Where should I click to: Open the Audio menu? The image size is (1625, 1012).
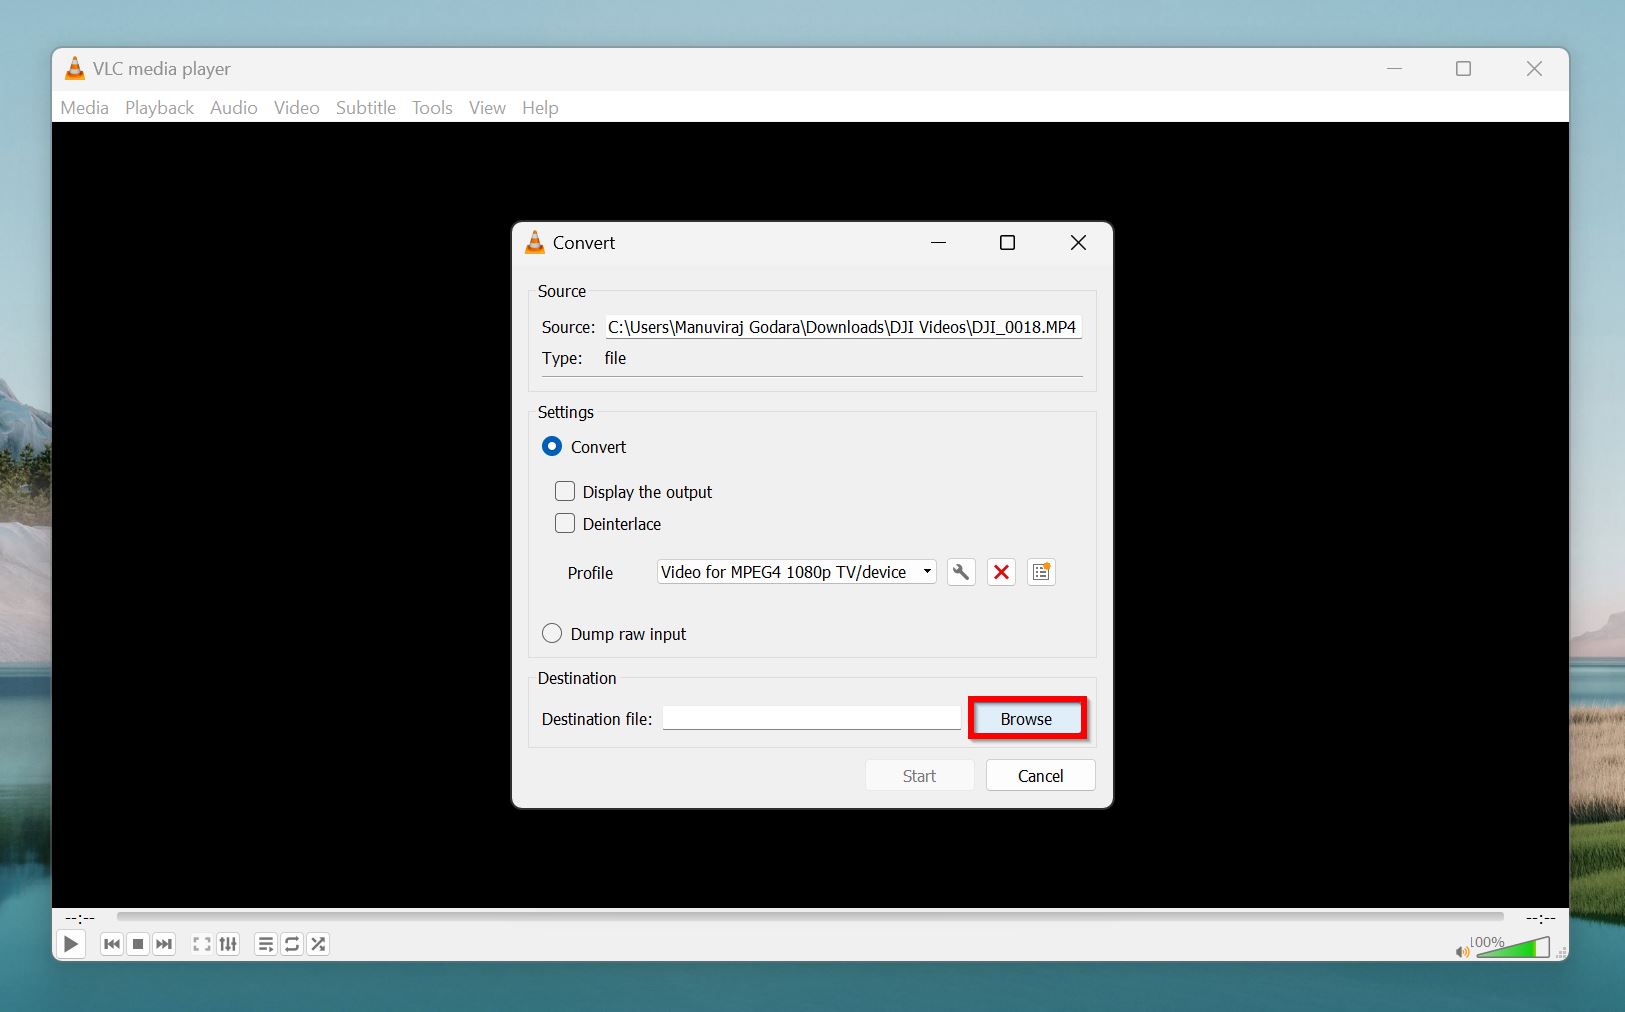click(233, 107)
